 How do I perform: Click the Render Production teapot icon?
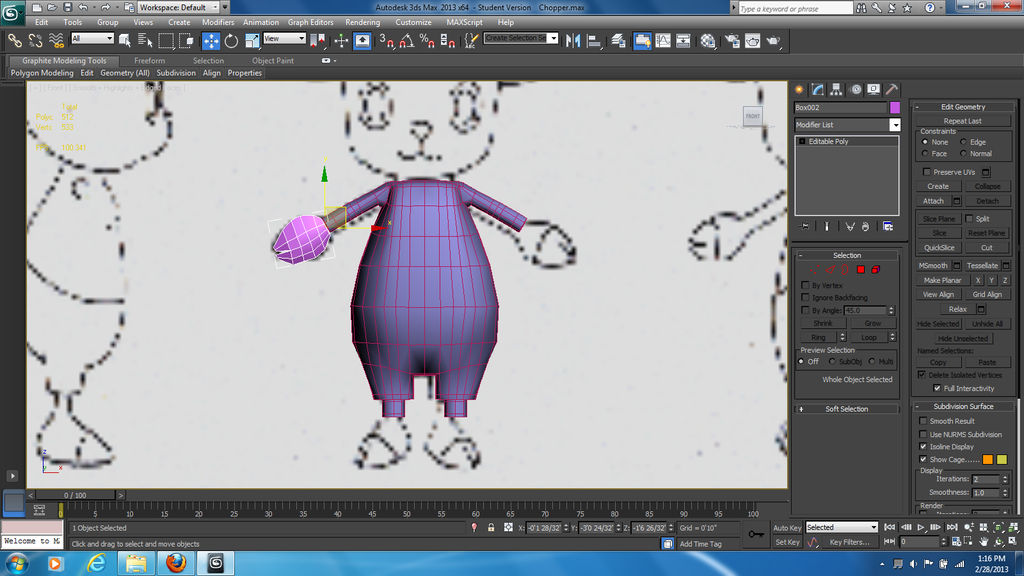(773, 40)
